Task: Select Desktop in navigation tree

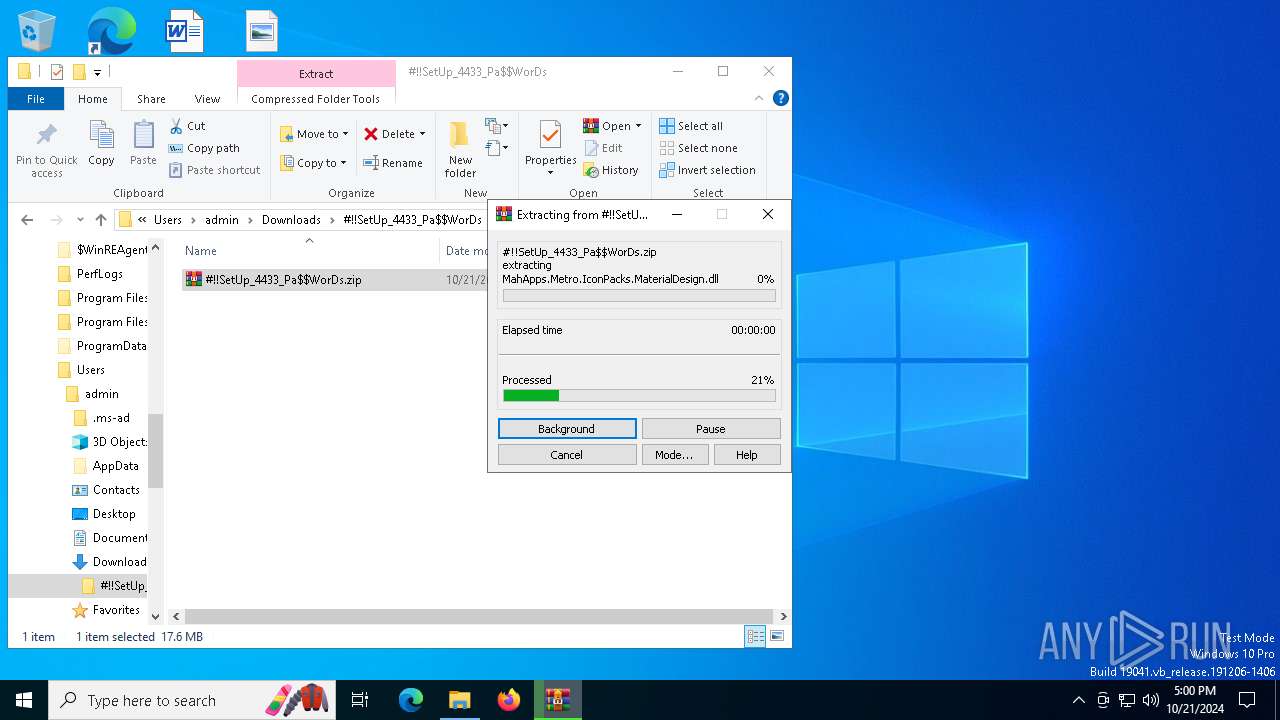Action: tap(114, 514)
